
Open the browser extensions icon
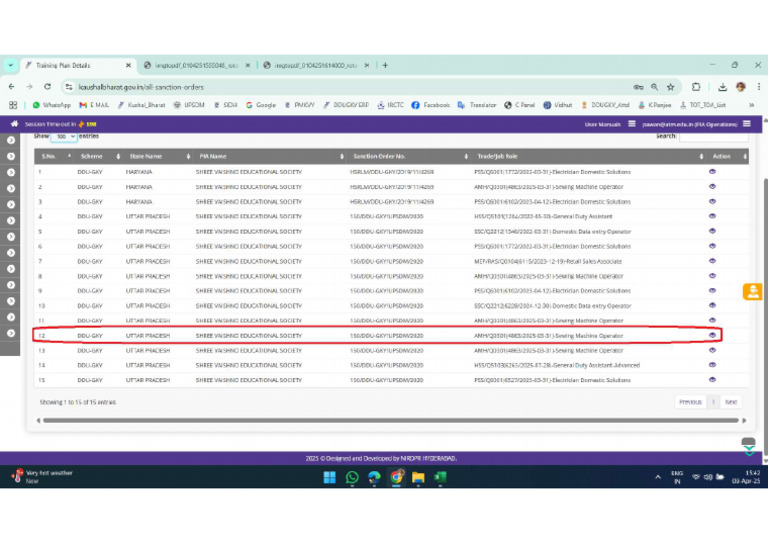click(x=696, y=87)
